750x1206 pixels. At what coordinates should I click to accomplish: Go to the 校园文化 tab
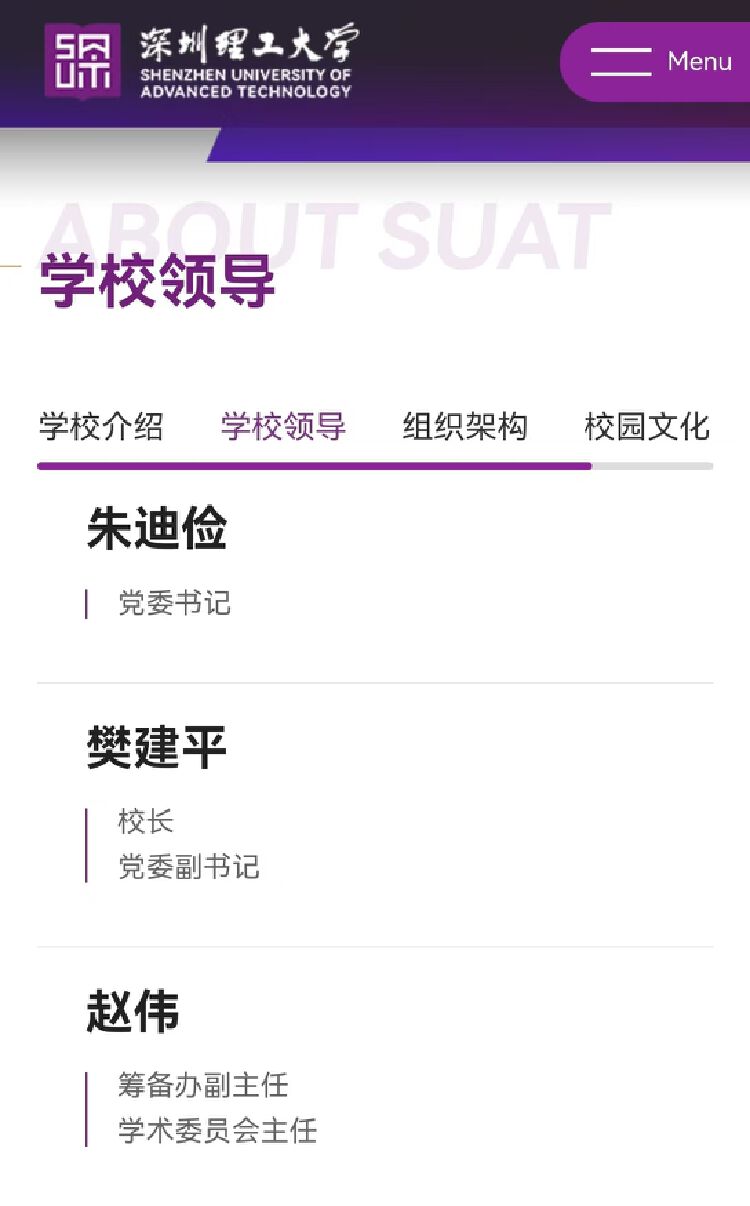[x=647, y=427]
